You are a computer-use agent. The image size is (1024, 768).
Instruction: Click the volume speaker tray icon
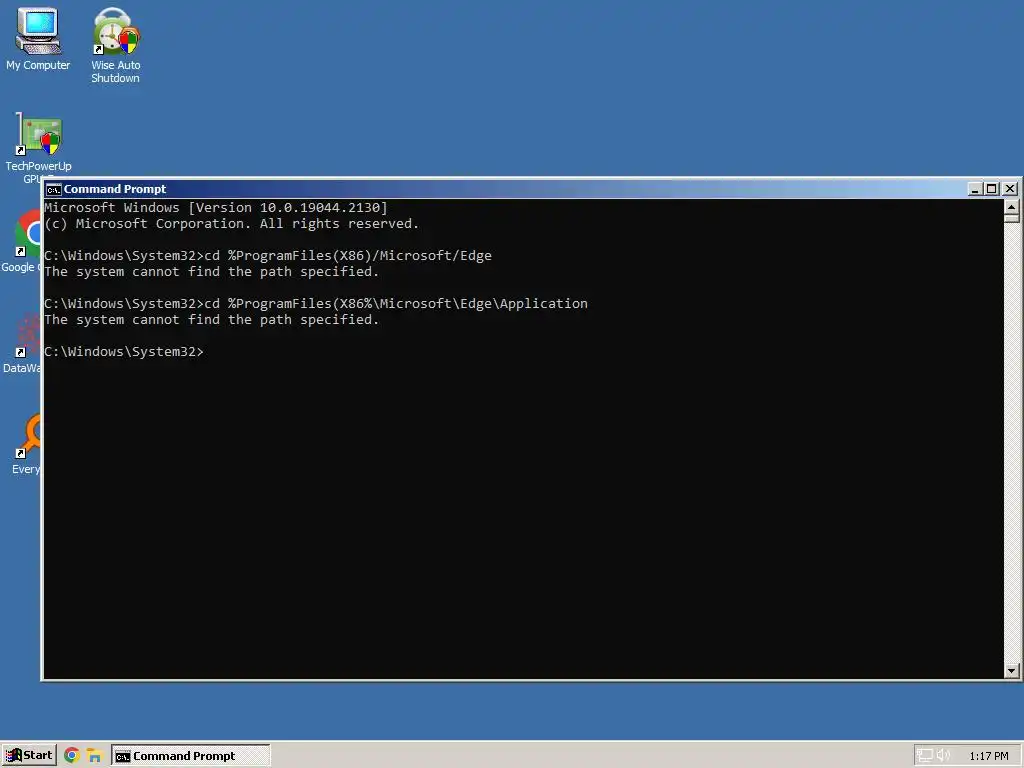943,756
